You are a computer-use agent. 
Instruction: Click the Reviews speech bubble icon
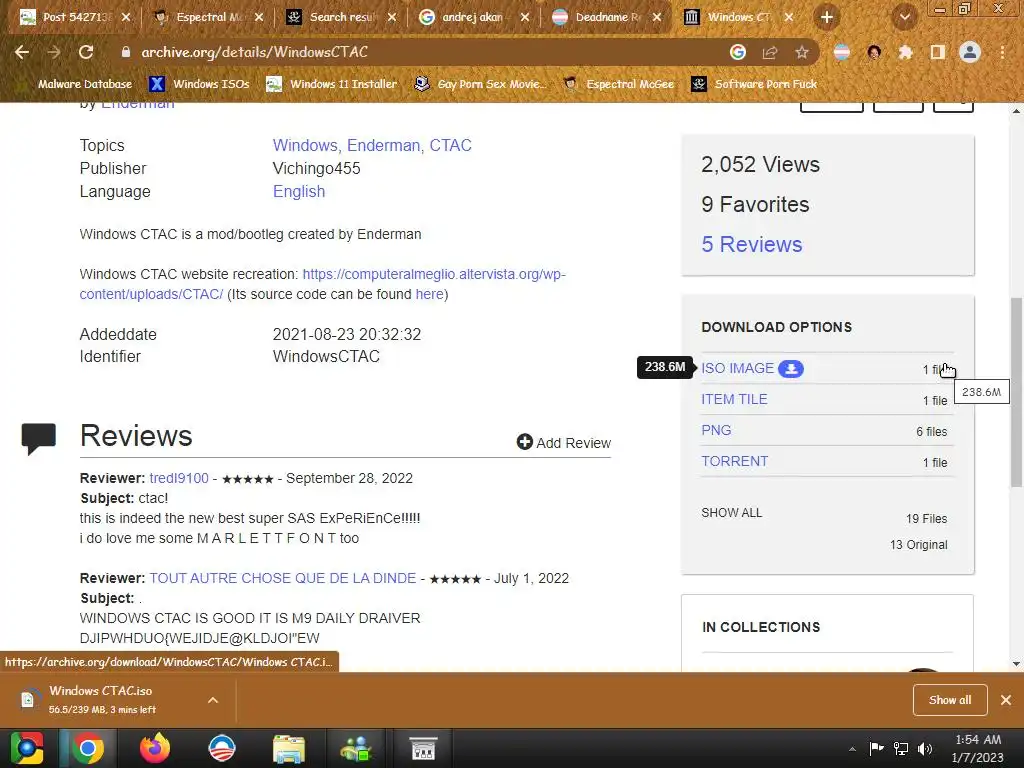pyautogui.click(x=39, y=438)
